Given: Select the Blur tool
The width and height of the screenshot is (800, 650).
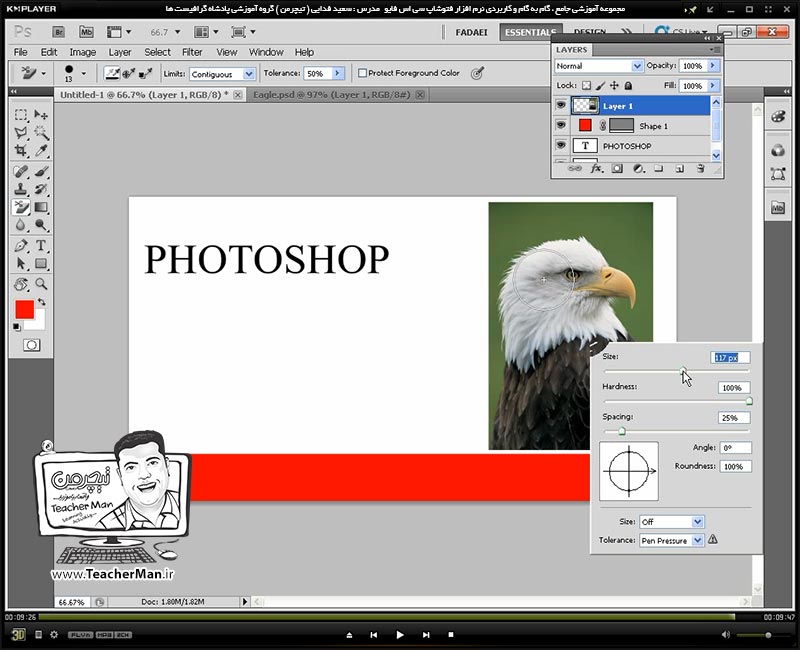Looking at the screenshot, I should point(21,225).
